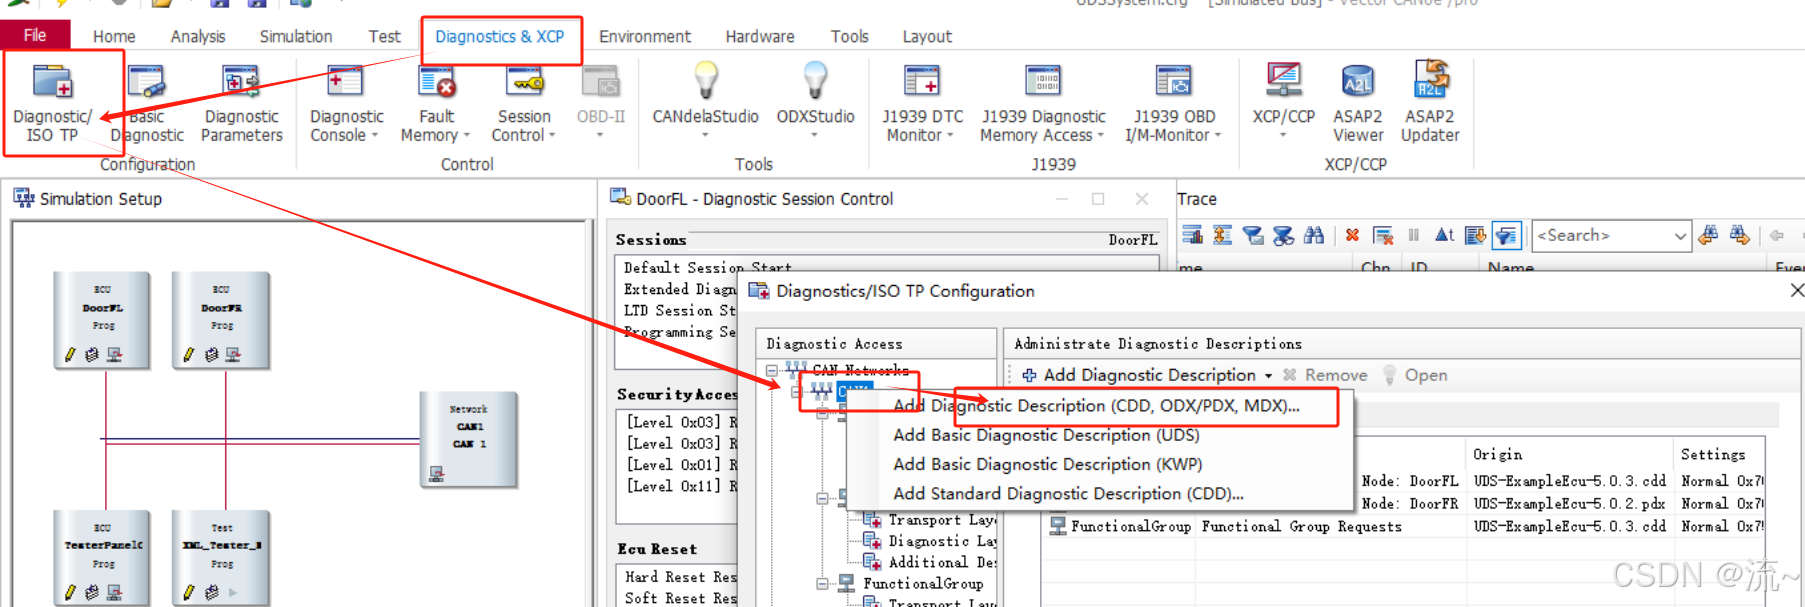Open J1939 OBD I/M-Monitor
Viewport: 1805px width, 607px height.
pos(1174,104)
